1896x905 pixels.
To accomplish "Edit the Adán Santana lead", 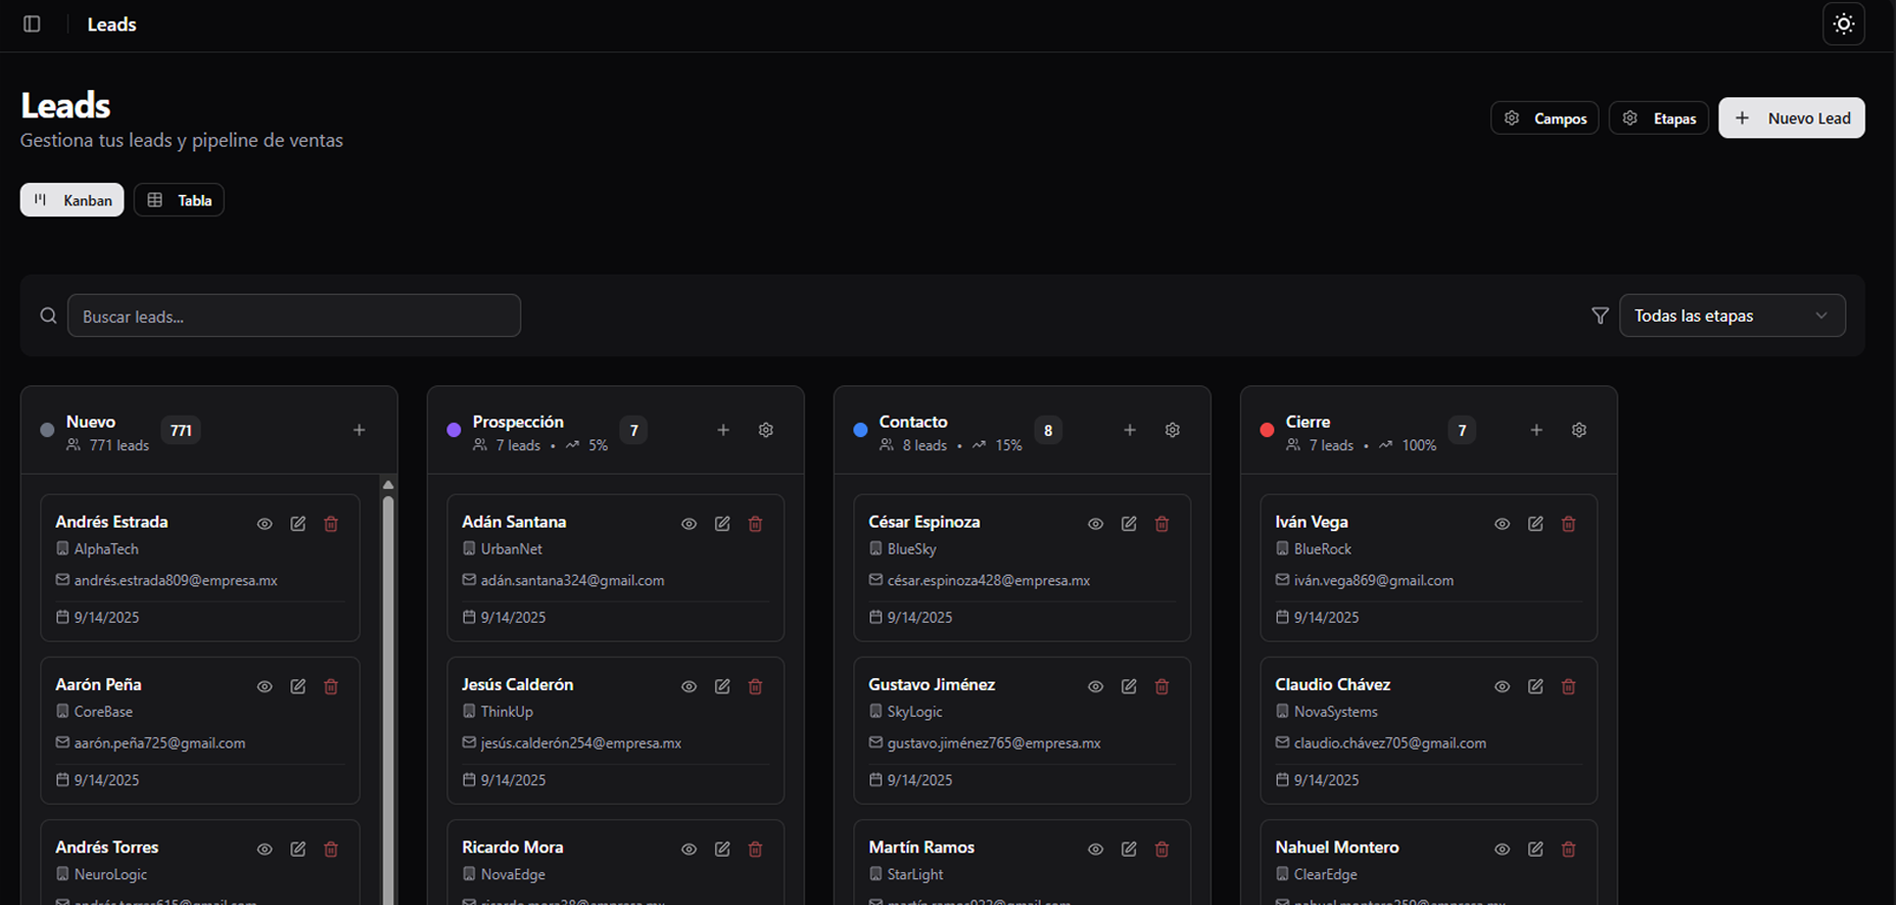I will click(722, 524).
